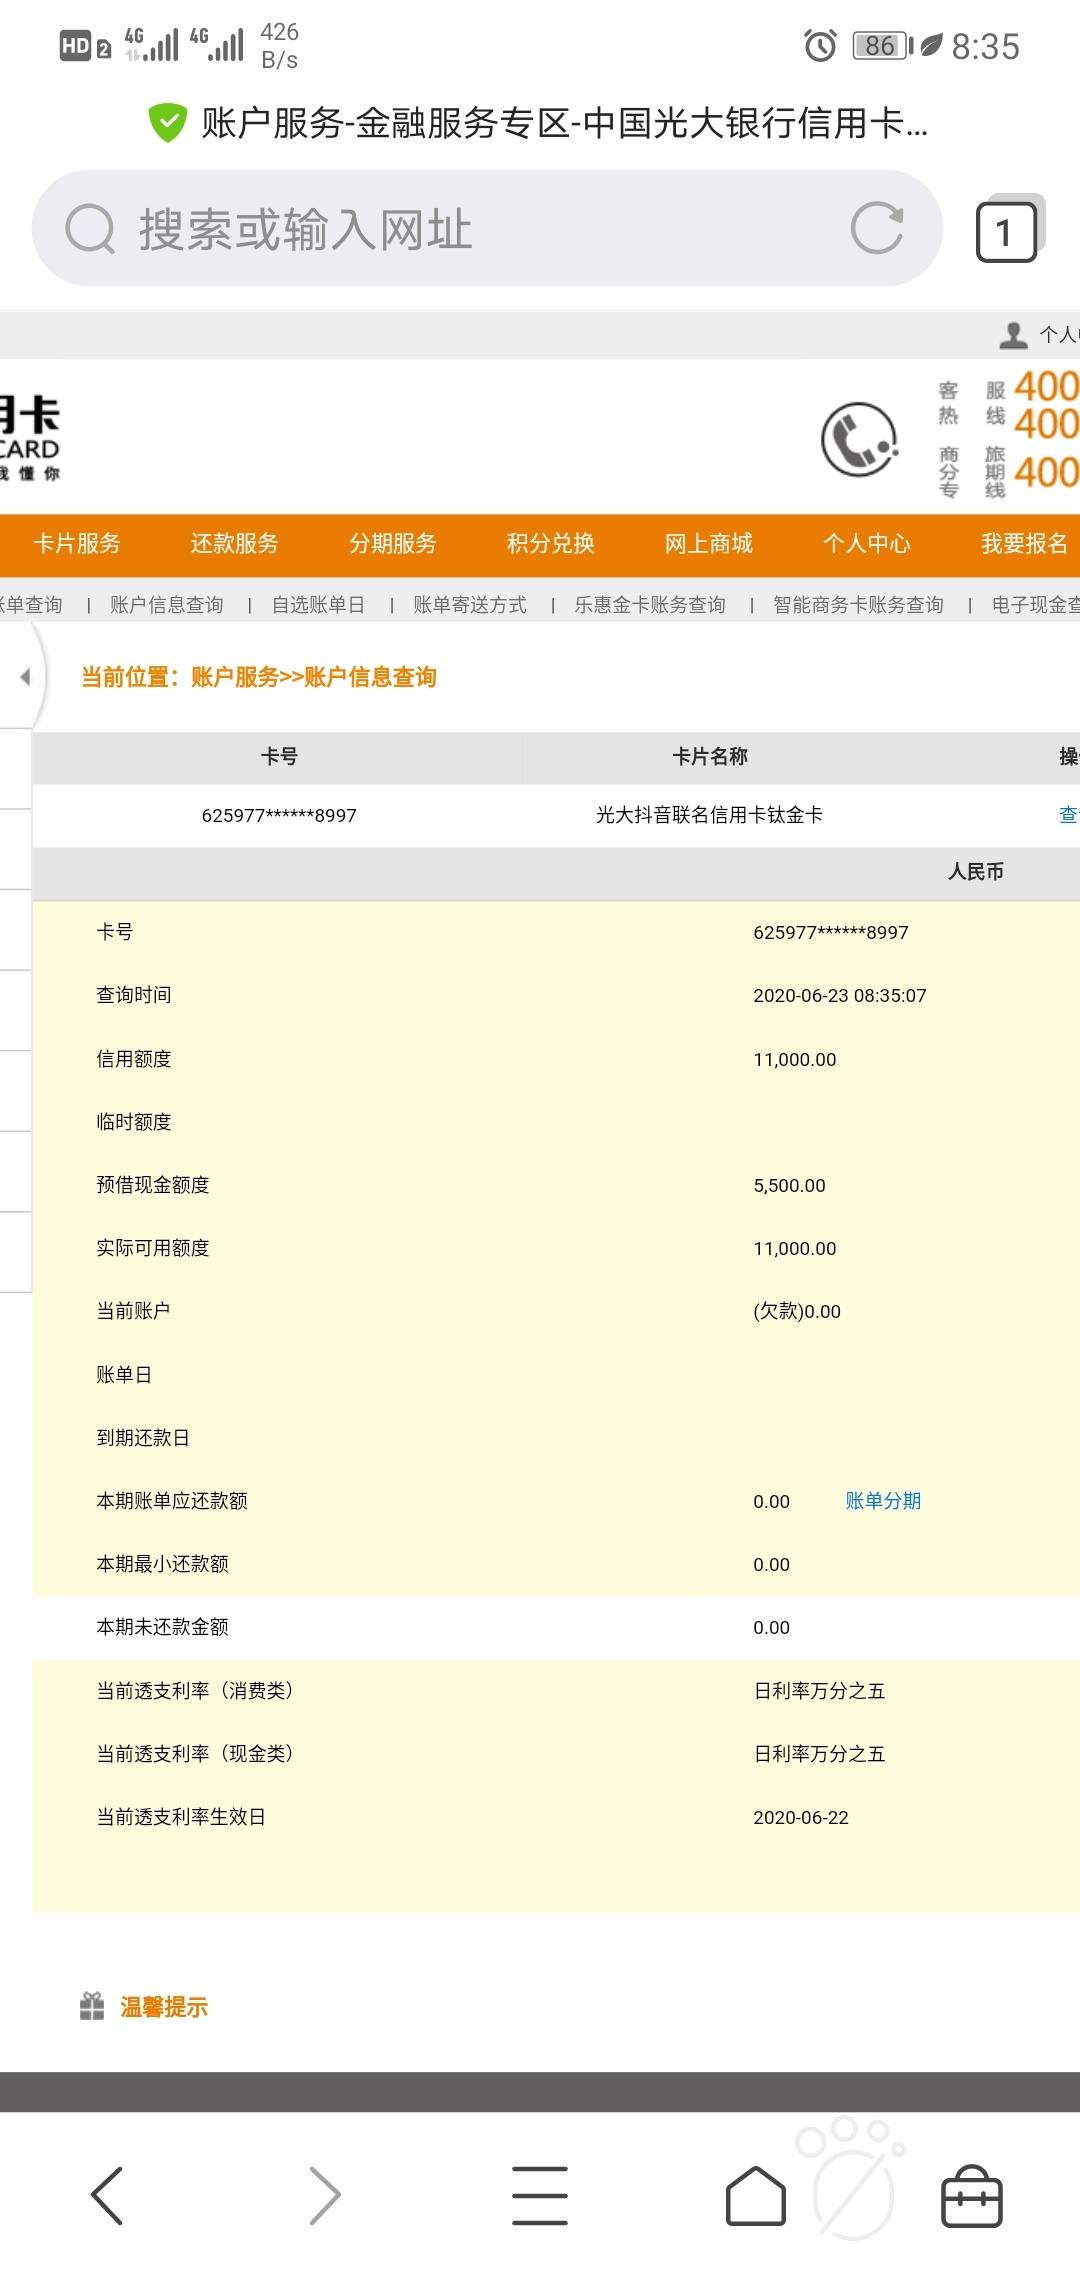Viewport: 1080px width, 2280px height.
Task: Go forward with browser forward arrow
Action: (x=324, y=2196)
